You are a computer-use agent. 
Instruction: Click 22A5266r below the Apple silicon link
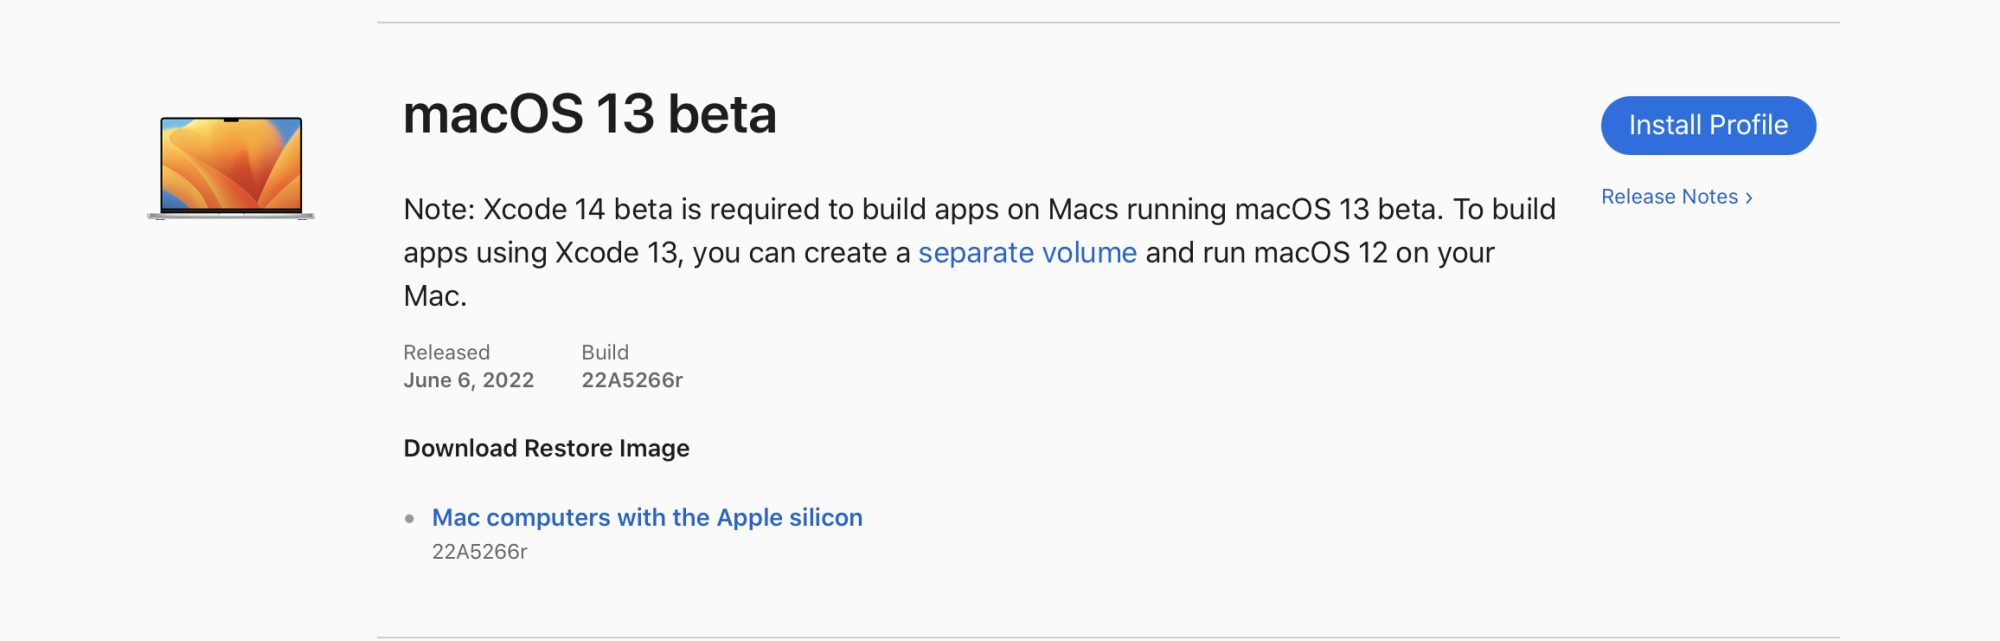(x=479, y=551)
